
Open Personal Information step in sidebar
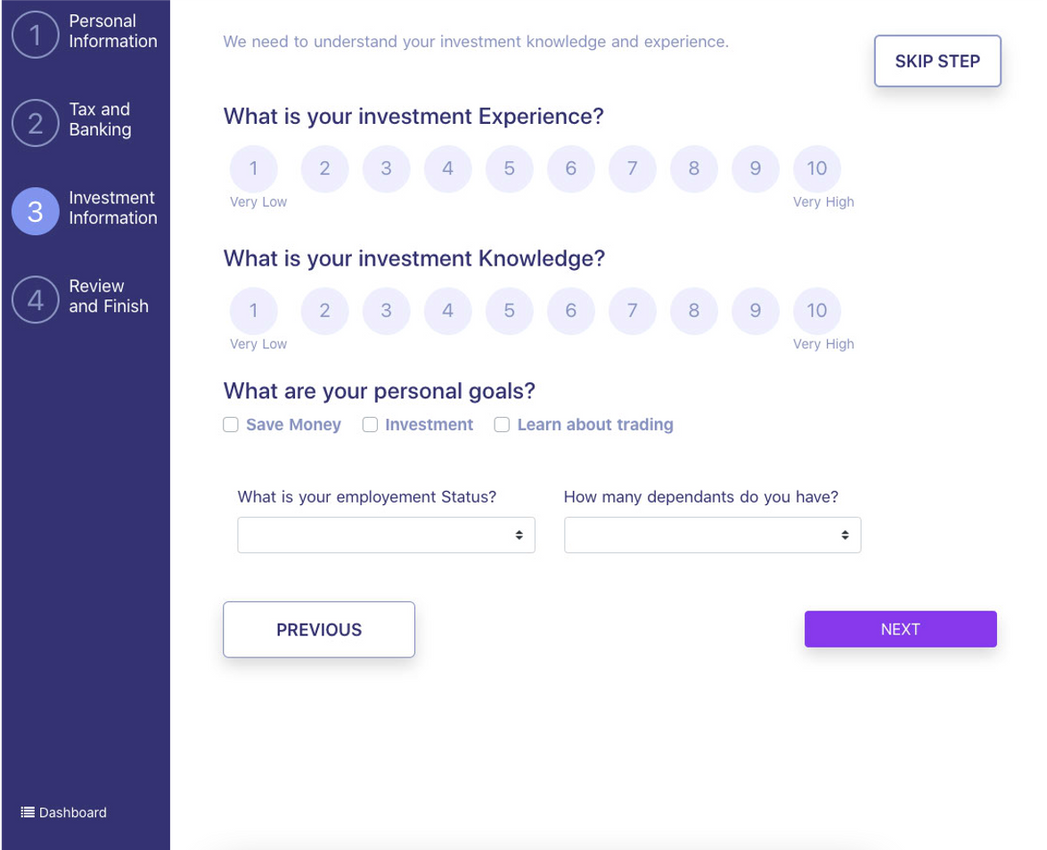pos(112,31)
